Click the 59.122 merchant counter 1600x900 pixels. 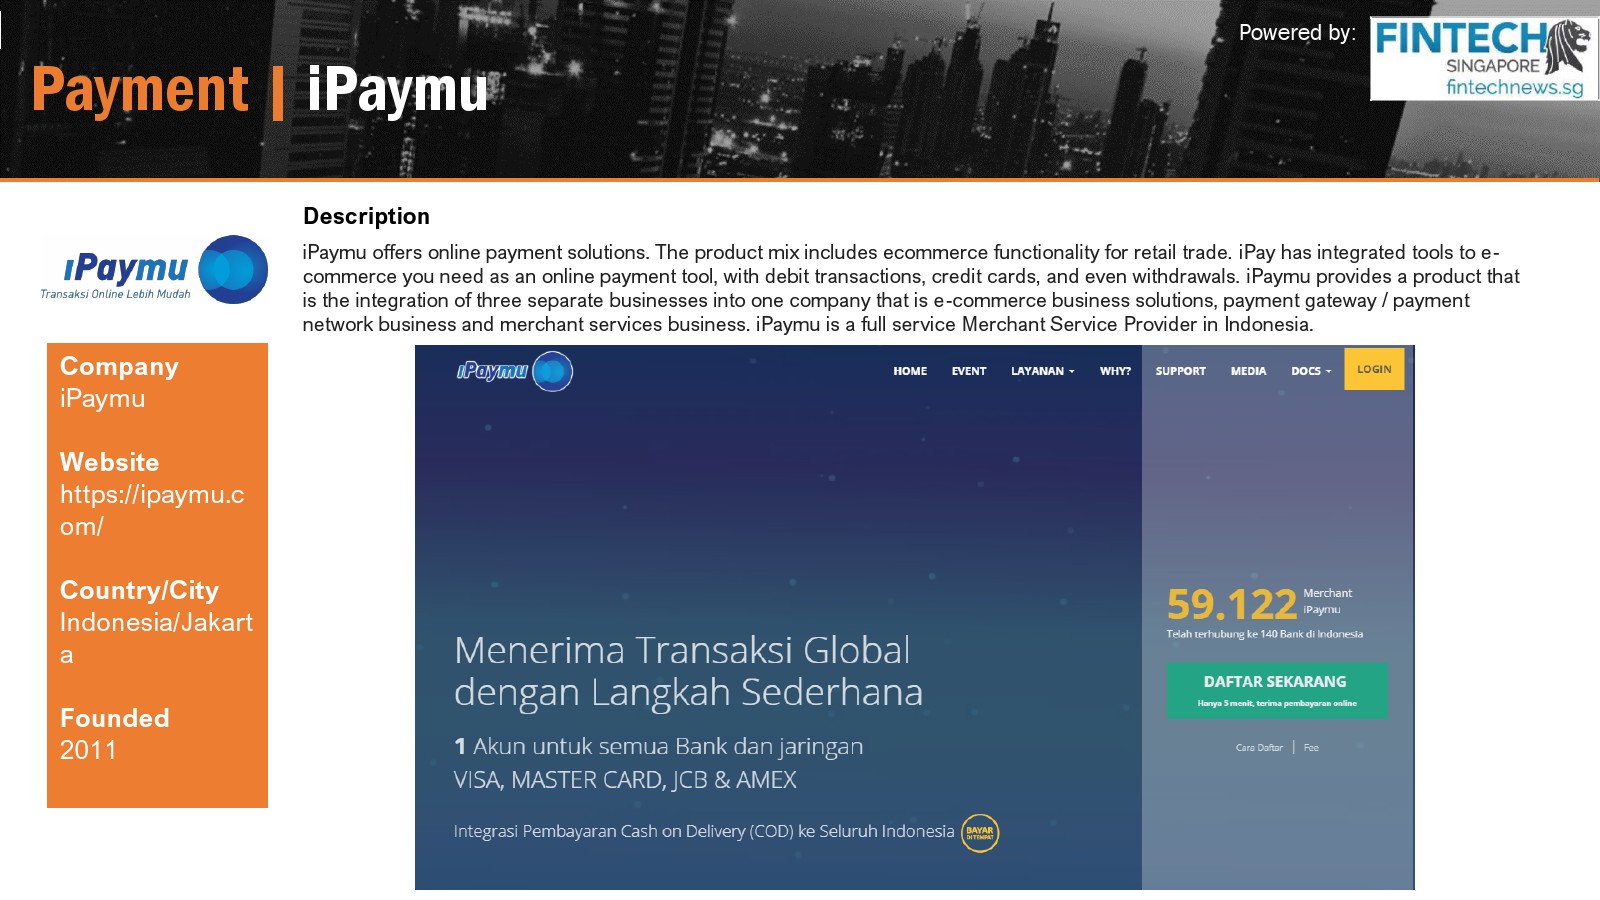(1231, 605)
